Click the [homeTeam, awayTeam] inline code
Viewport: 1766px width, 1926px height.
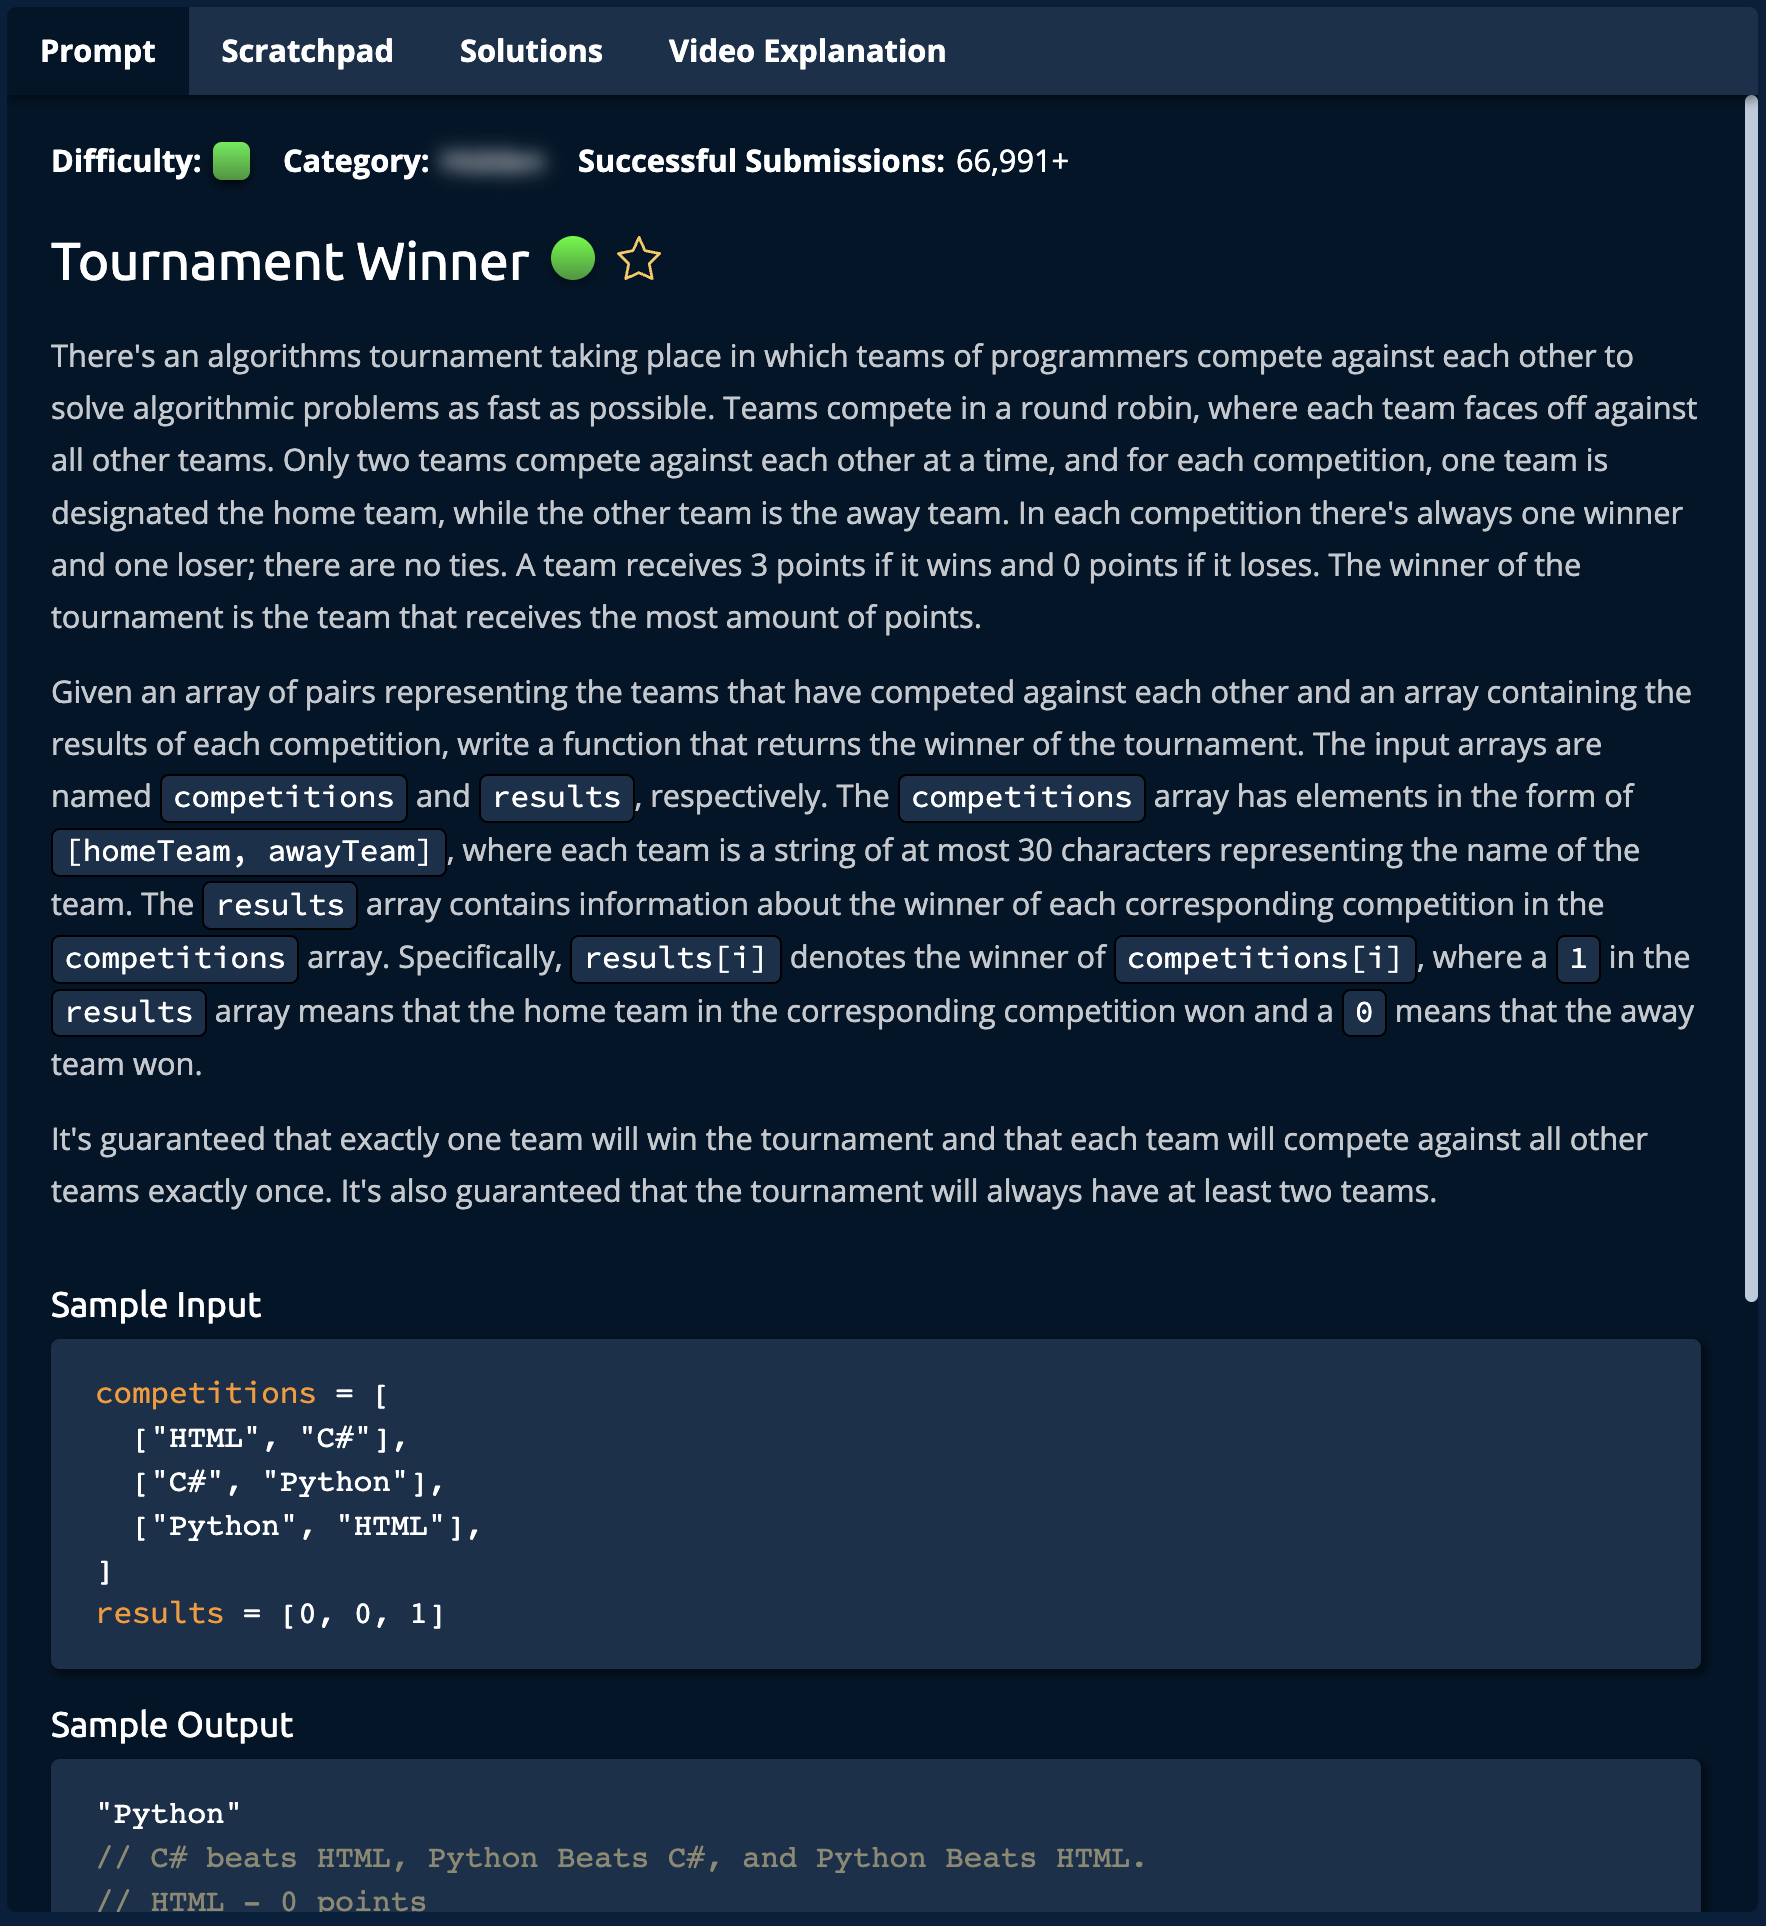[x=248, y=851]
